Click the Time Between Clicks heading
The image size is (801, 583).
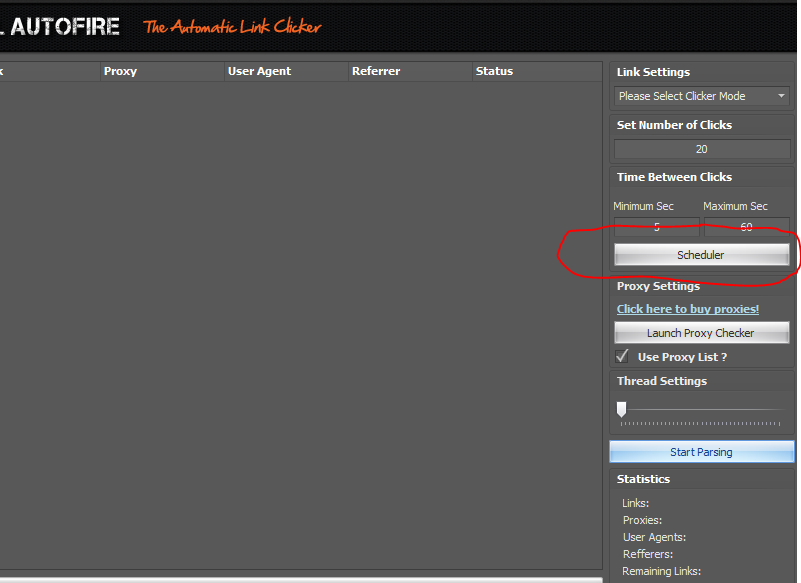coord(674,177)
